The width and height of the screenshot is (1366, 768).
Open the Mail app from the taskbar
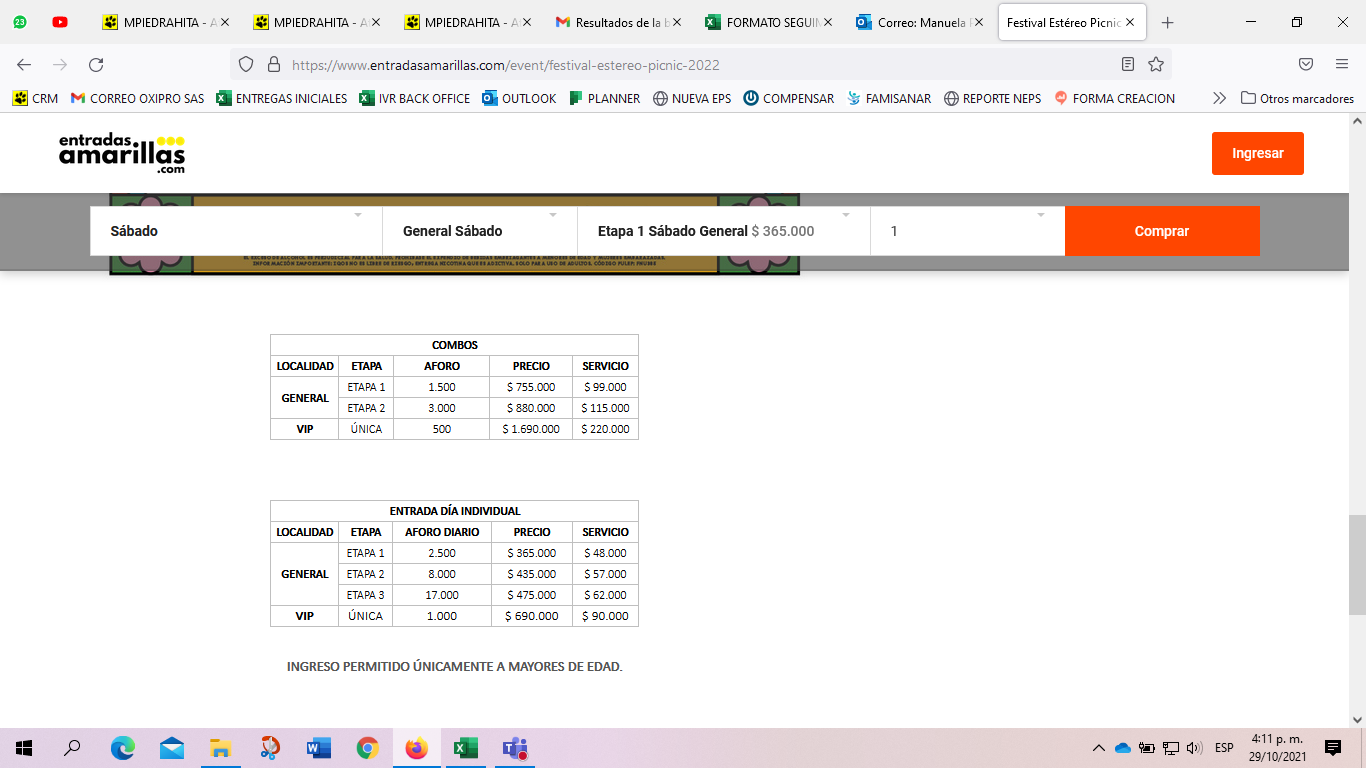[171, 748]
